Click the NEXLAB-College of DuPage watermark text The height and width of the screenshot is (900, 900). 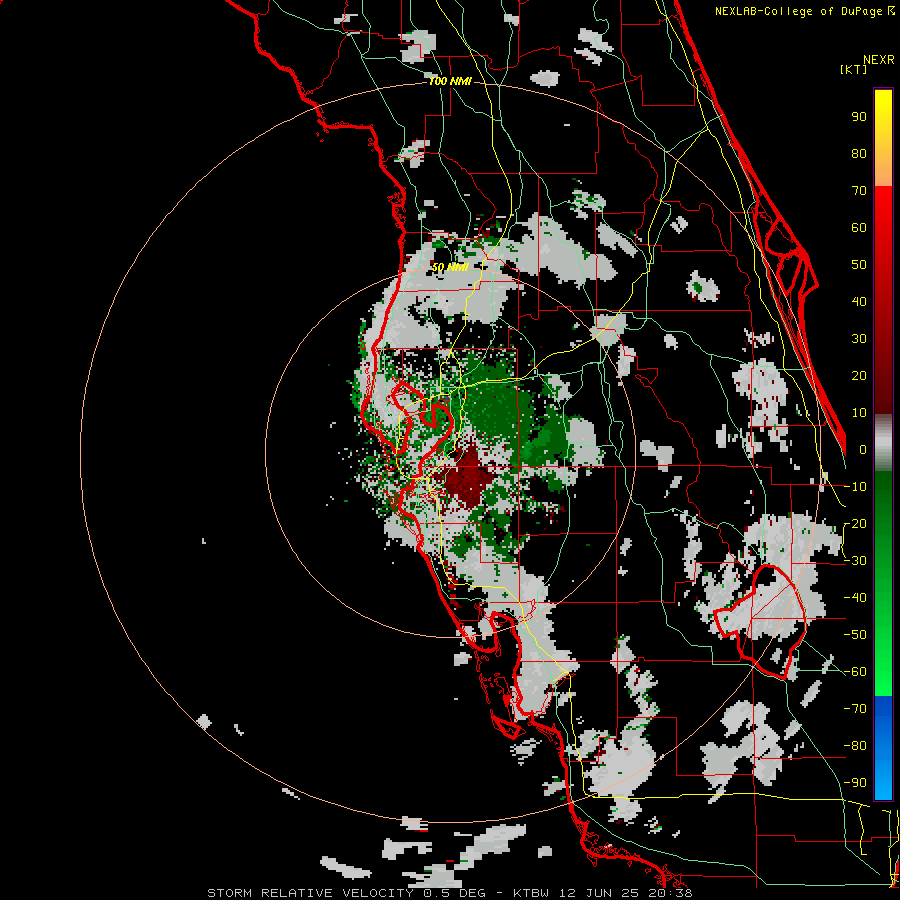point(804,11)
